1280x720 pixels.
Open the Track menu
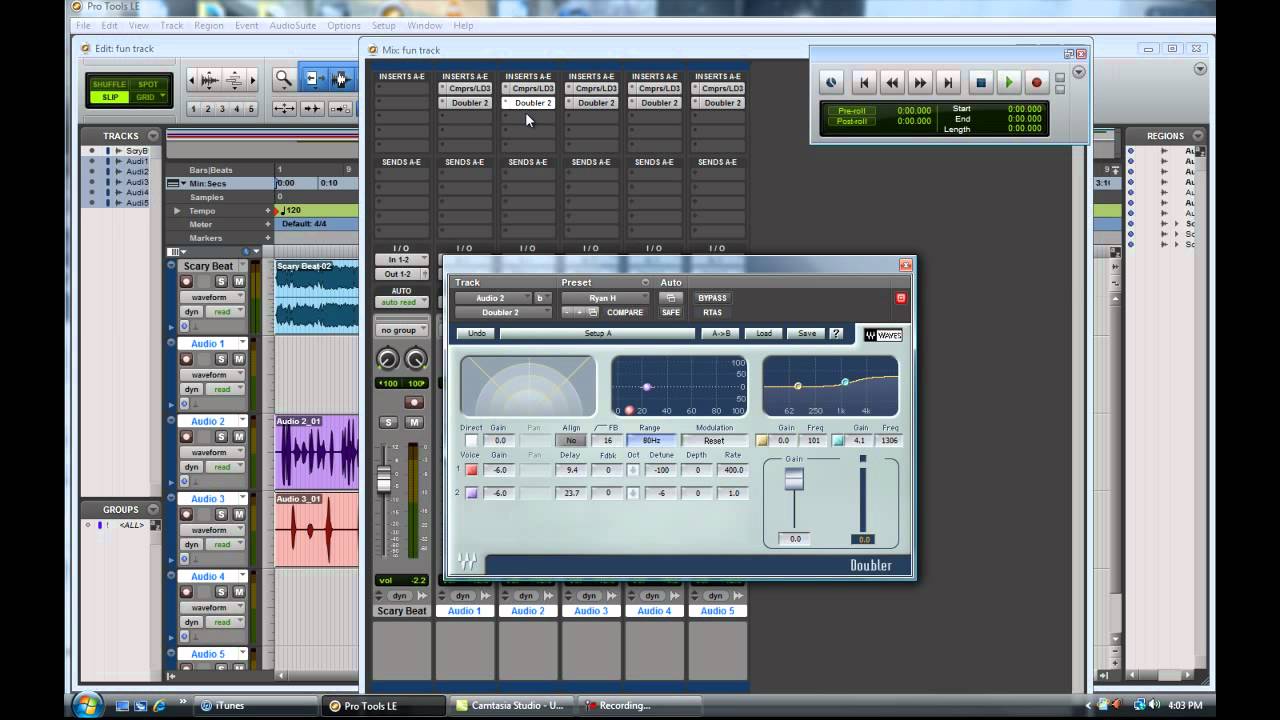[x=172, y=25]
